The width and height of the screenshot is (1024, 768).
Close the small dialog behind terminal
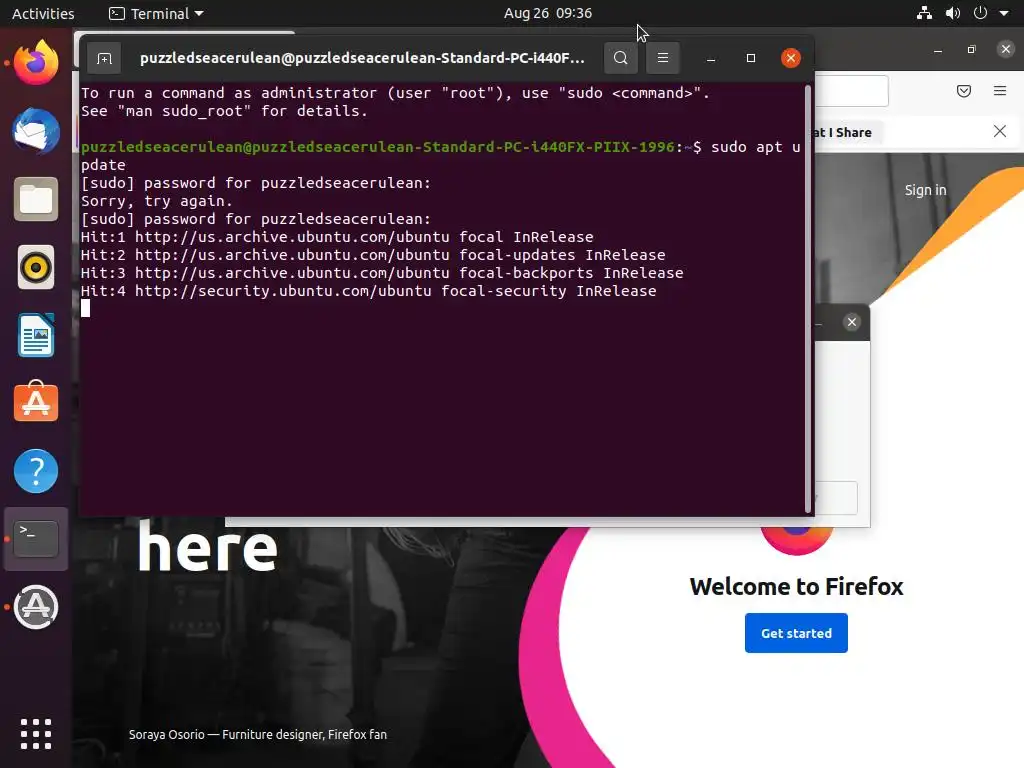tap(852, 322)
